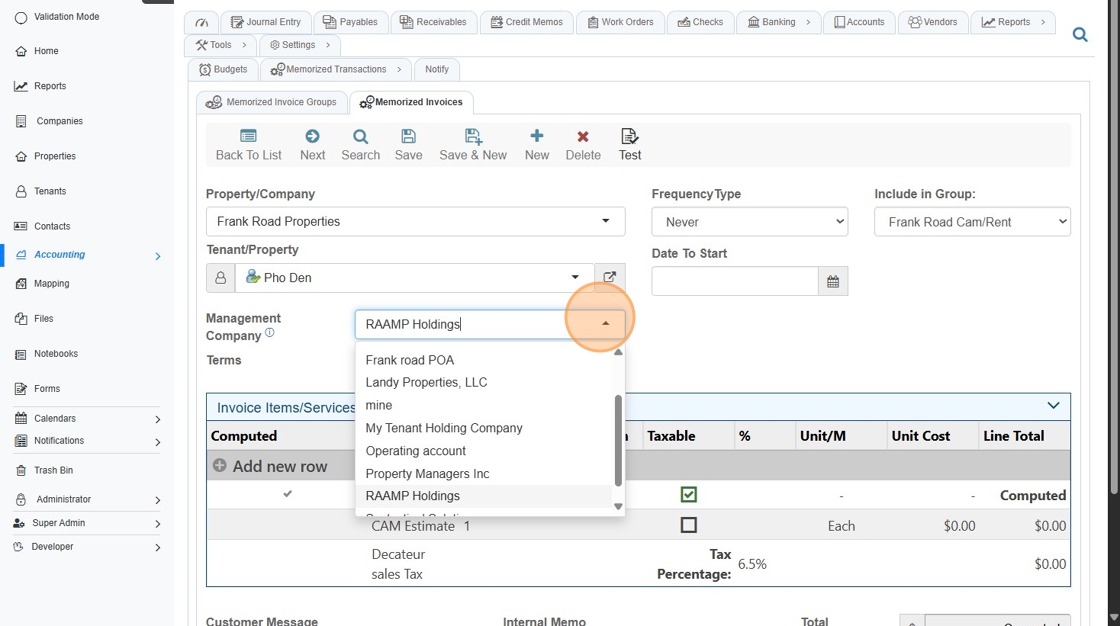
Task: Go to Next memorized invoice
Action: (312, 145)
